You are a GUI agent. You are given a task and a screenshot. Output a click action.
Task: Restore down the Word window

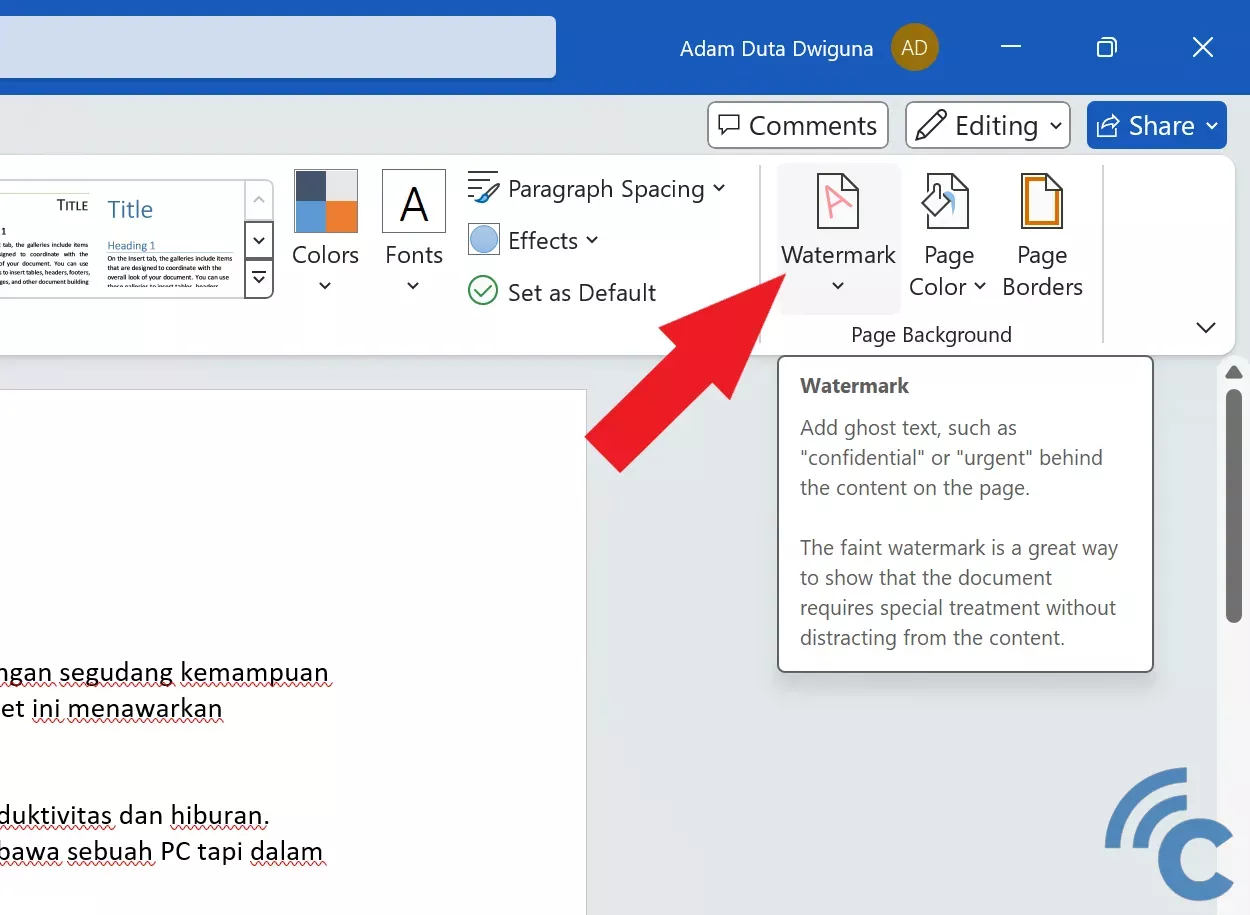pos(1107,47)
